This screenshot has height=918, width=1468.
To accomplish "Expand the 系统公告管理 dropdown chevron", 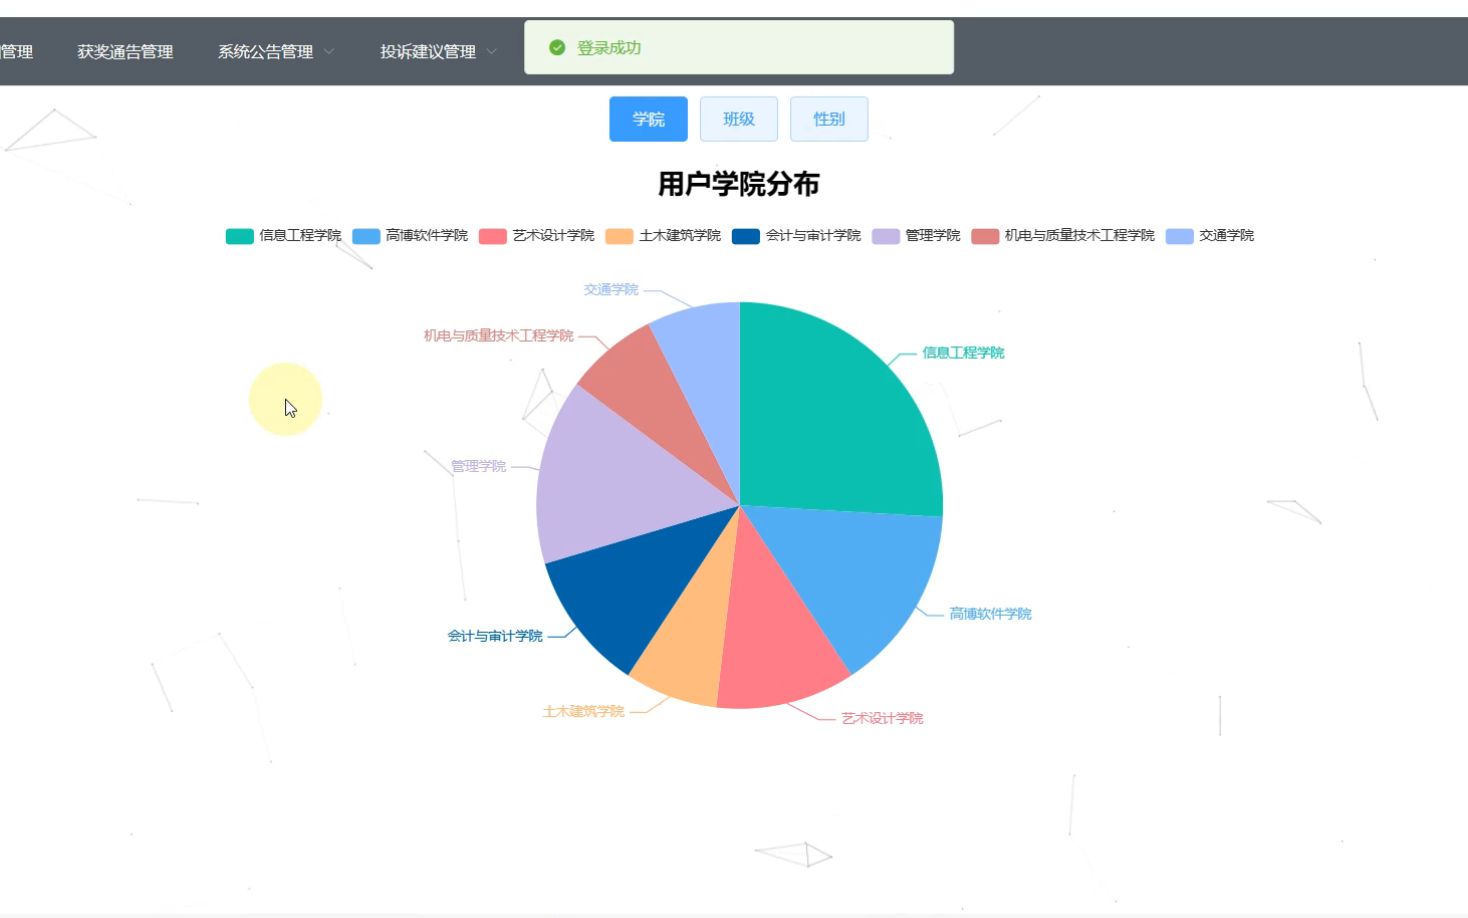I will pyautogui.click(x=329, y=52).
